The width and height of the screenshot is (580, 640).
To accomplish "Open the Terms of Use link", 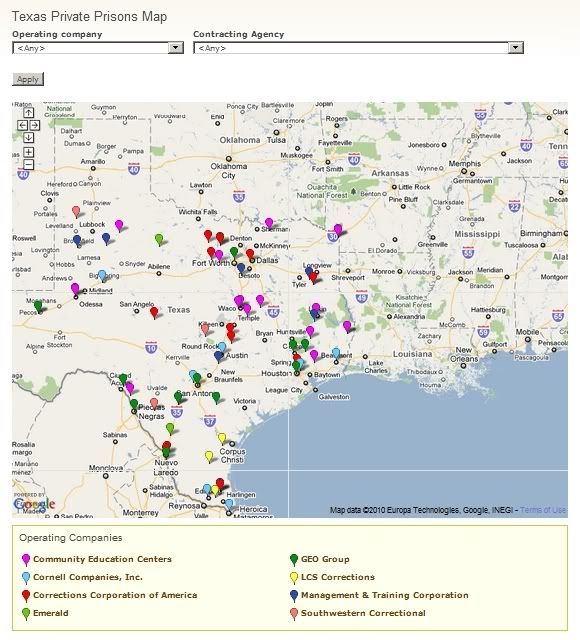I will 543,510.
